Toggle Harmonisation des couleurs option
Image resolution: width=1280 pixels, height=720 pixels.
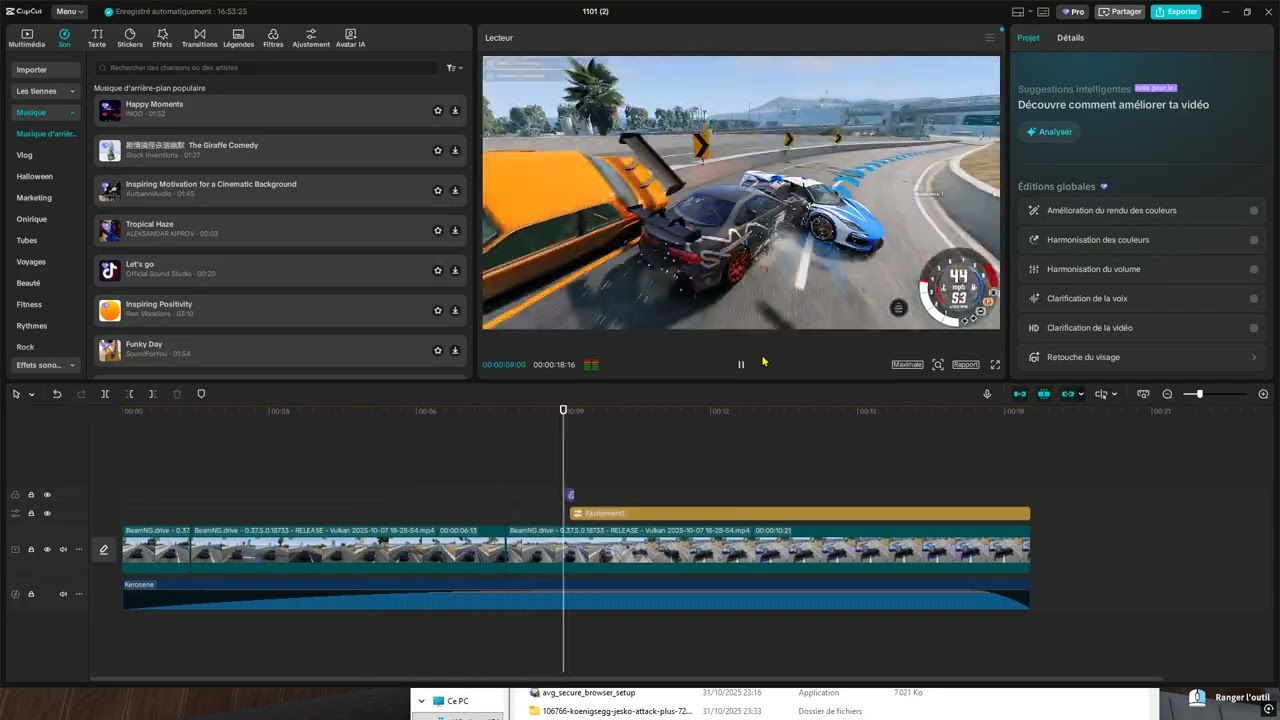click(x=1254, y=240)
